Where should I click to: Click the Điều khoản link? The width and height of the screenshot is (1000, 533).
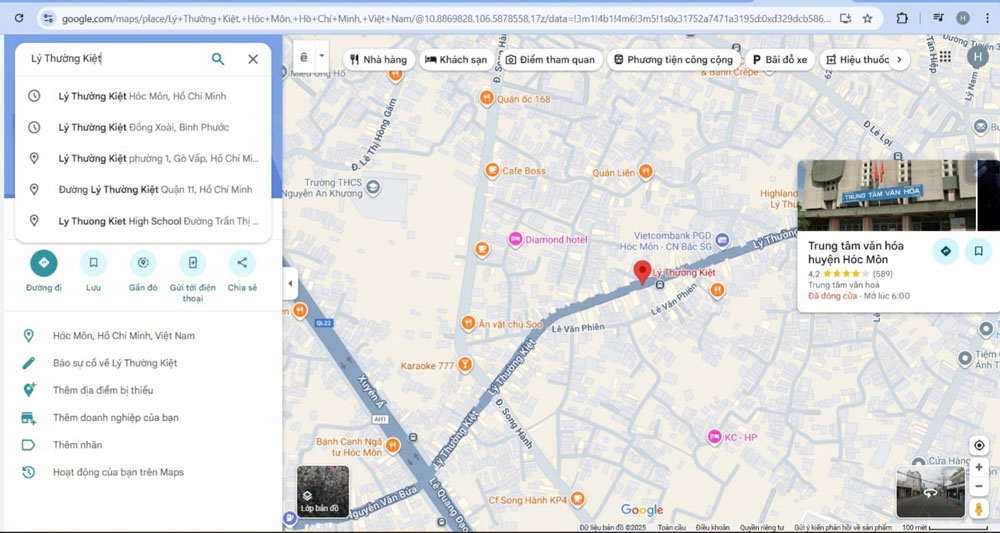(712, 528)
